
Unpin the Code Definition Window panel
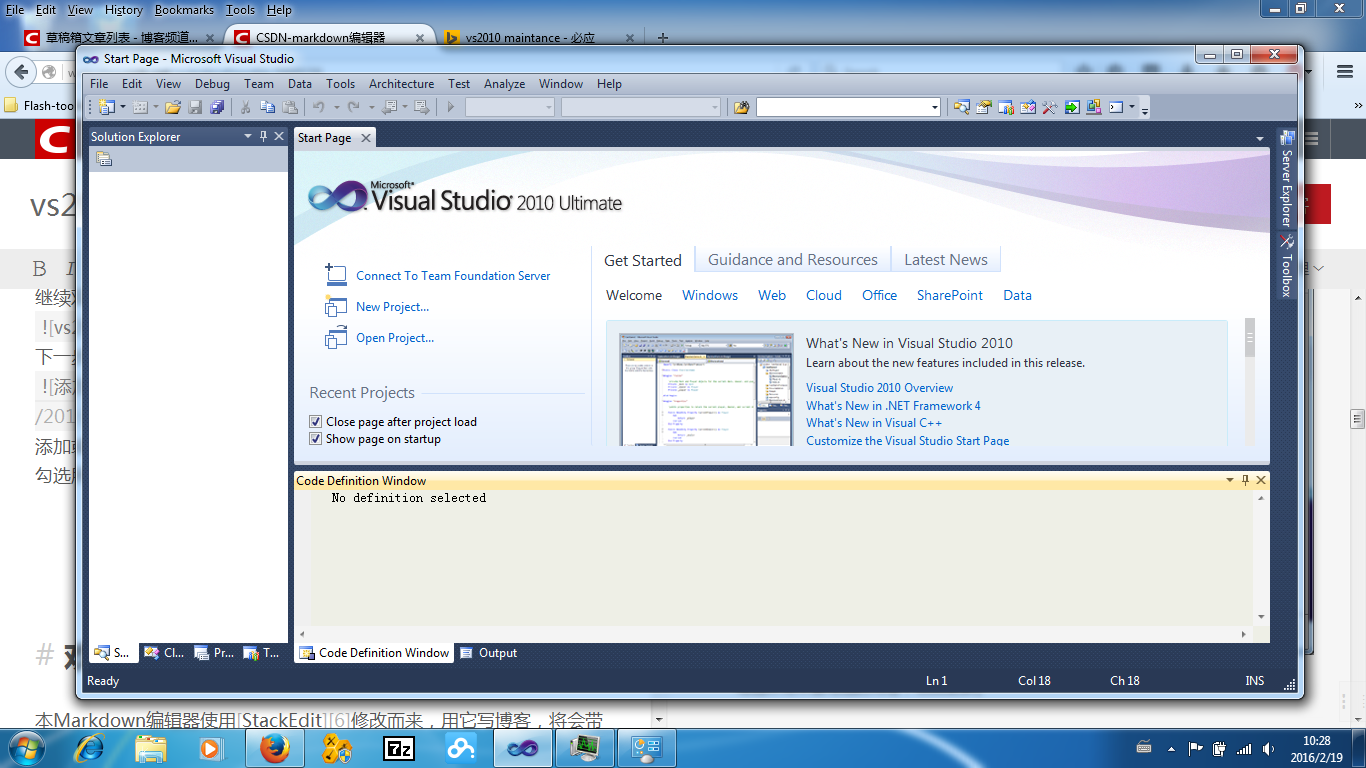pyautogui.click(x=1244, y=480)
